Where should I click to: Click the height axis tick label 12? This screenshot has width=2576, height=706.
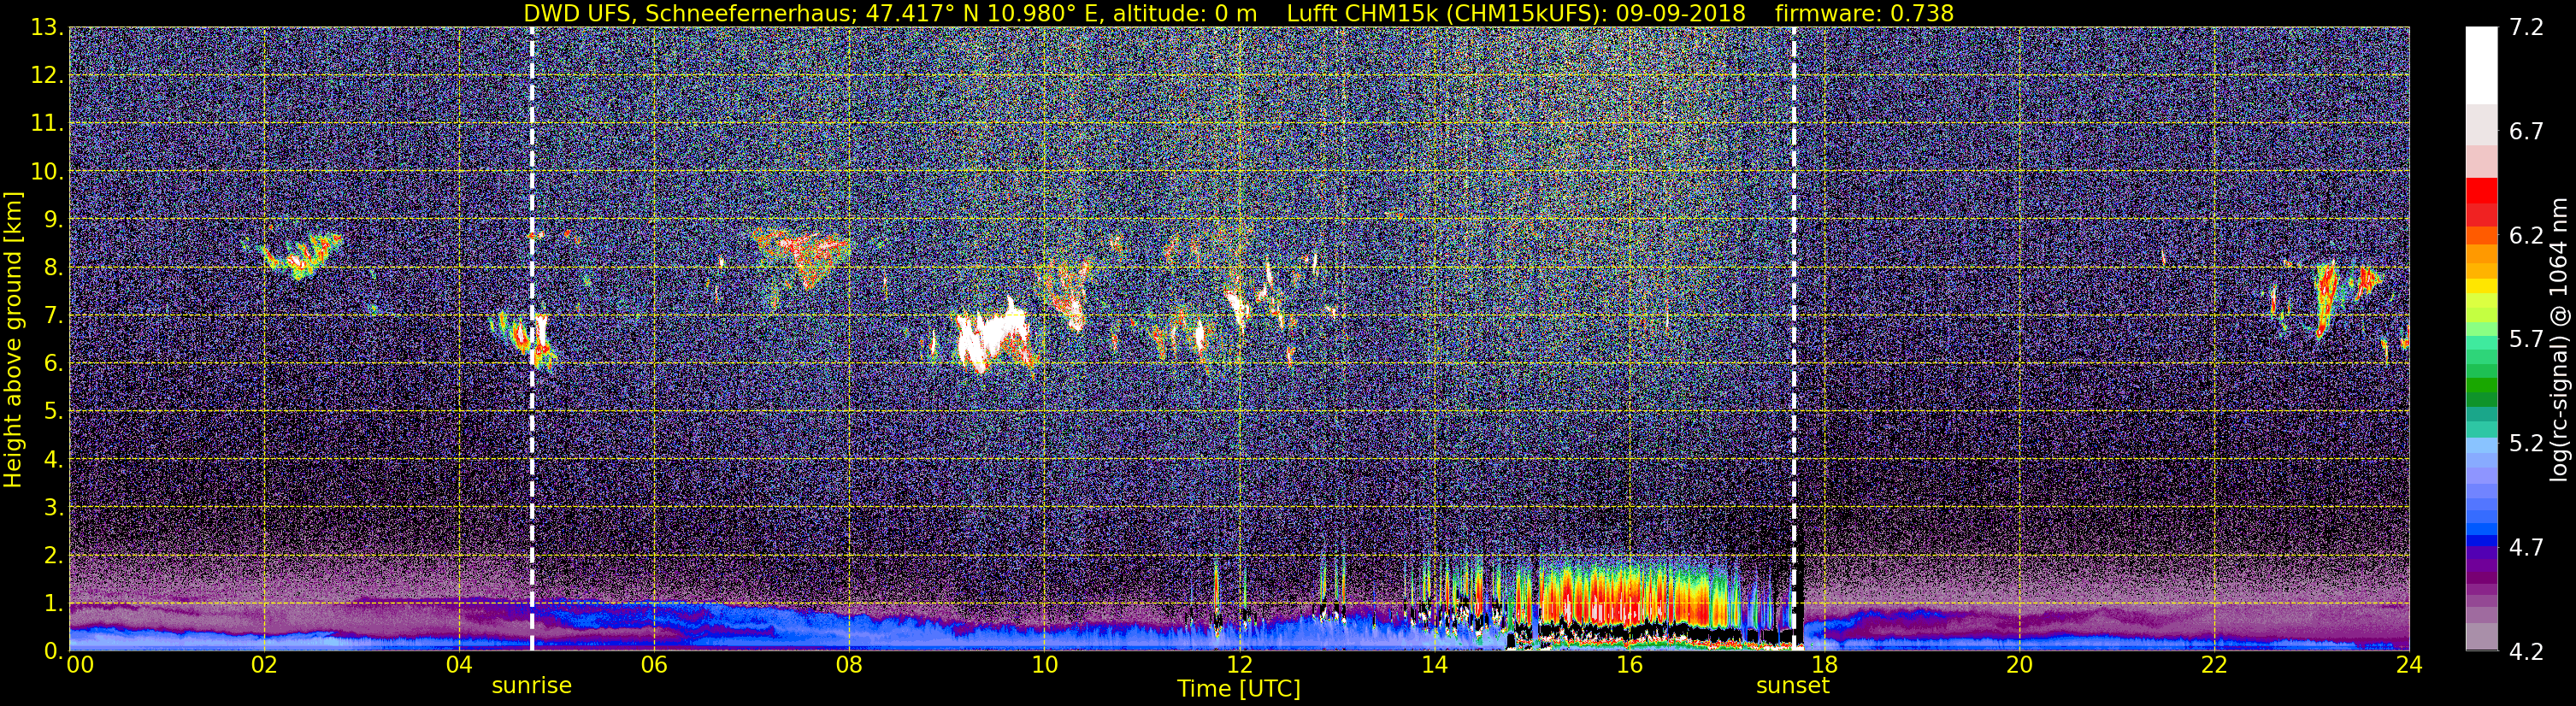click(x=46, y=76)
